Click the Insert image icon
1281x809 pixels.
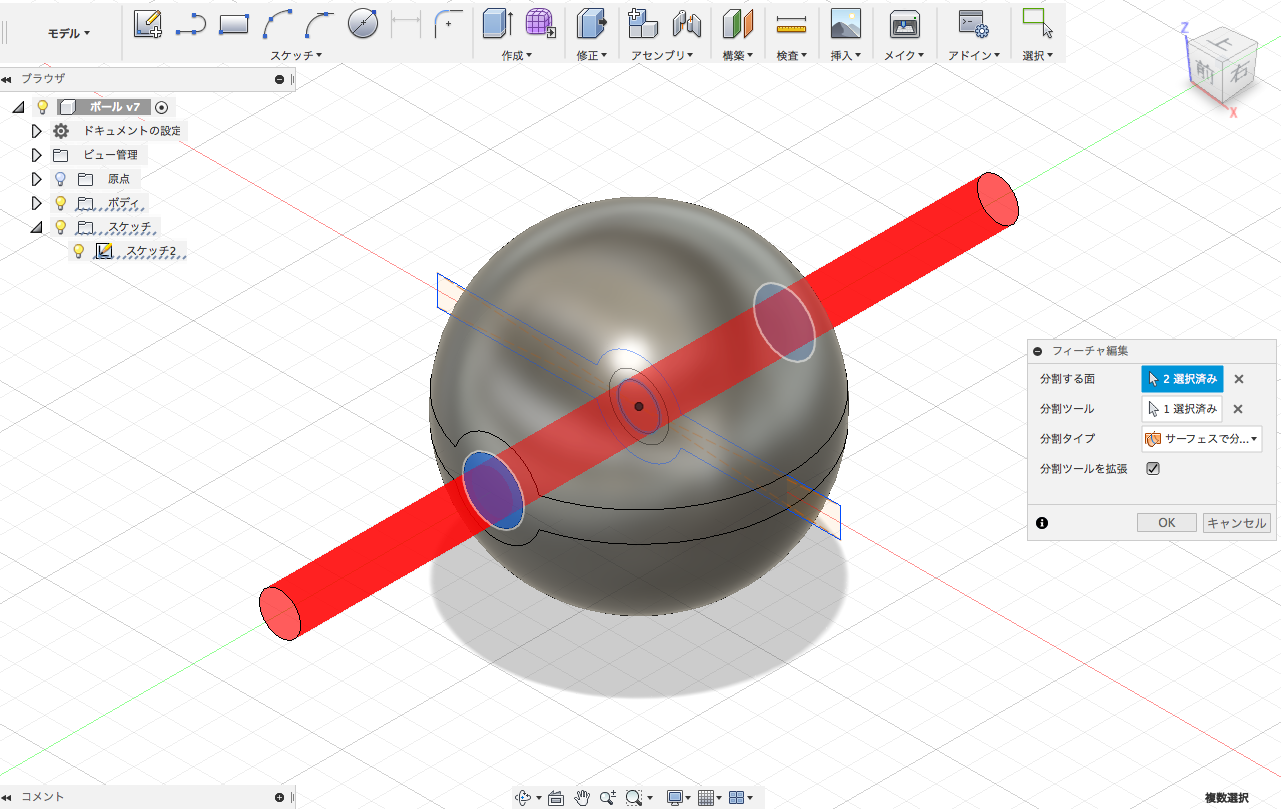[x=846, y=23]
